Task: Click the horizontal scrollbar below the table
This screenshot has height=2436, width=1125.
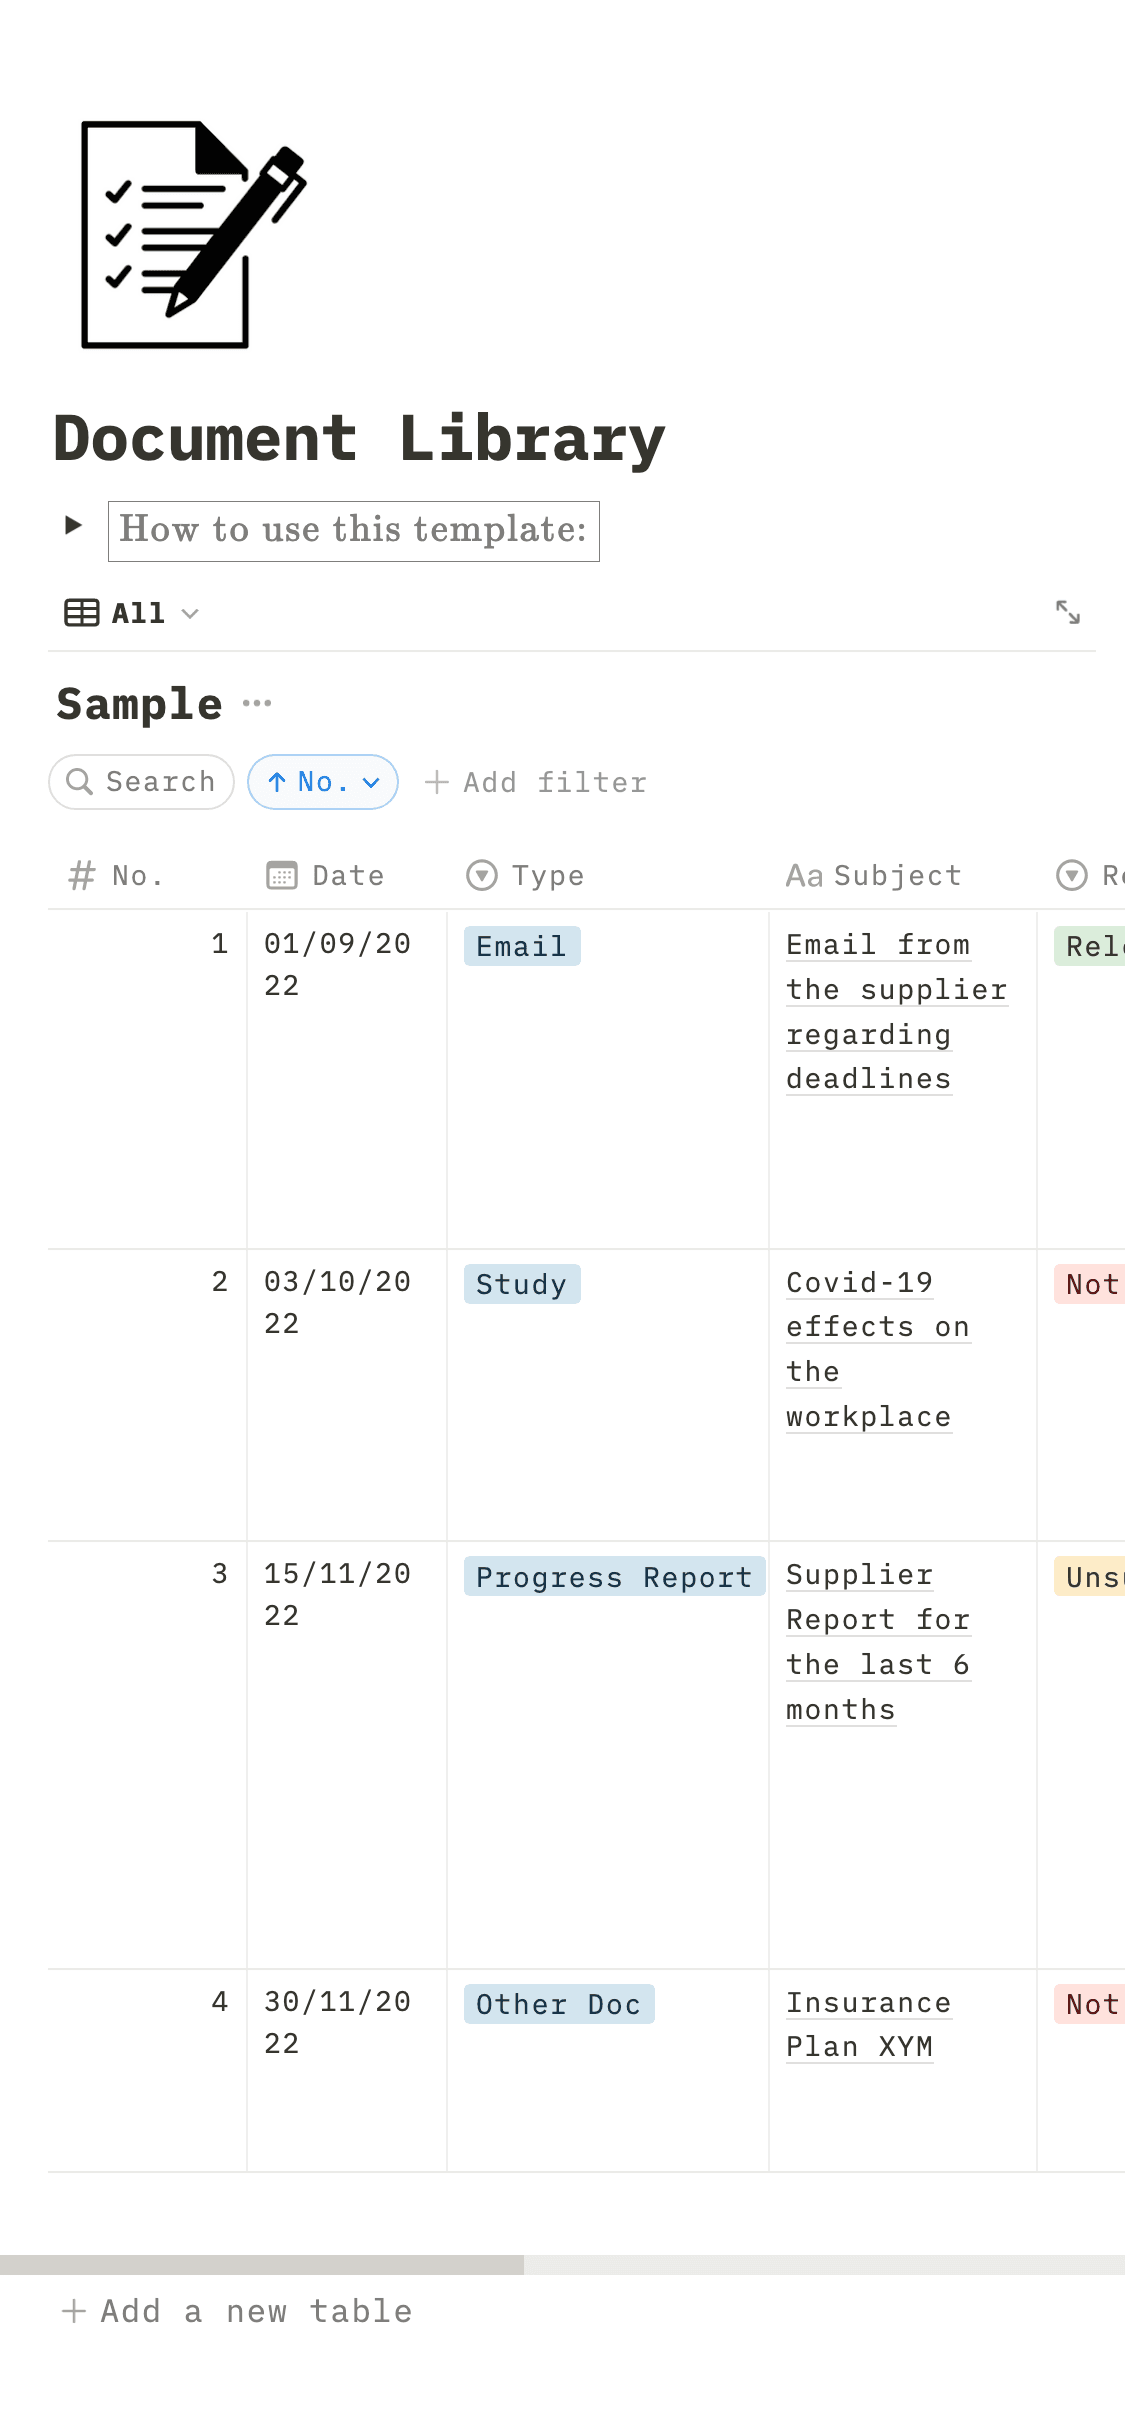Action: coord(262,2265)
